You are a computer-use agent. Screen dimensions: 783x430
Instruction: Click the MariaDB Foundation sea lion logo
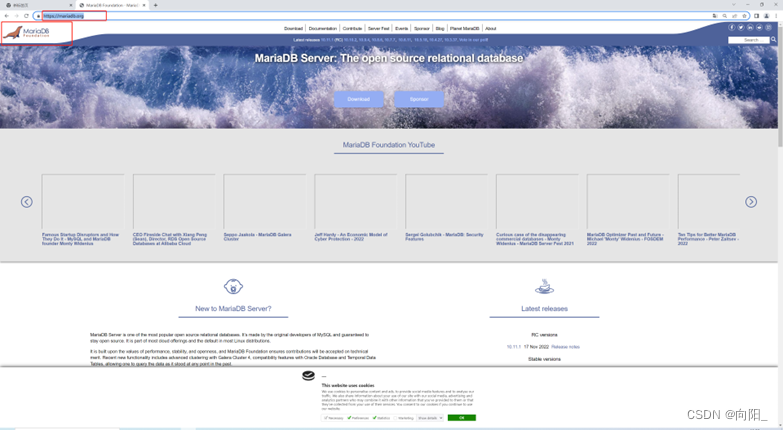(26, 33)
